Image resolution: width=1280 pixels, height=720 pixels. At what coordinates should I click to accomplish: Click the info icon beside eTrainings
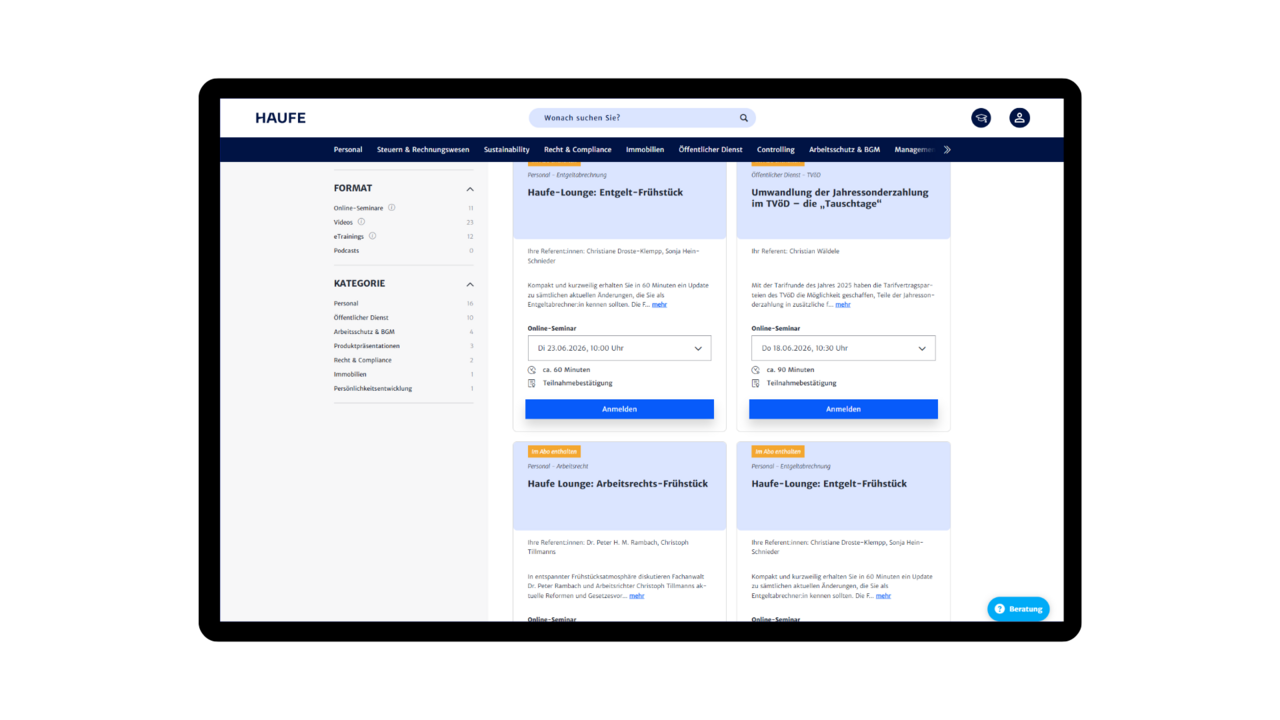pos(370,236)
